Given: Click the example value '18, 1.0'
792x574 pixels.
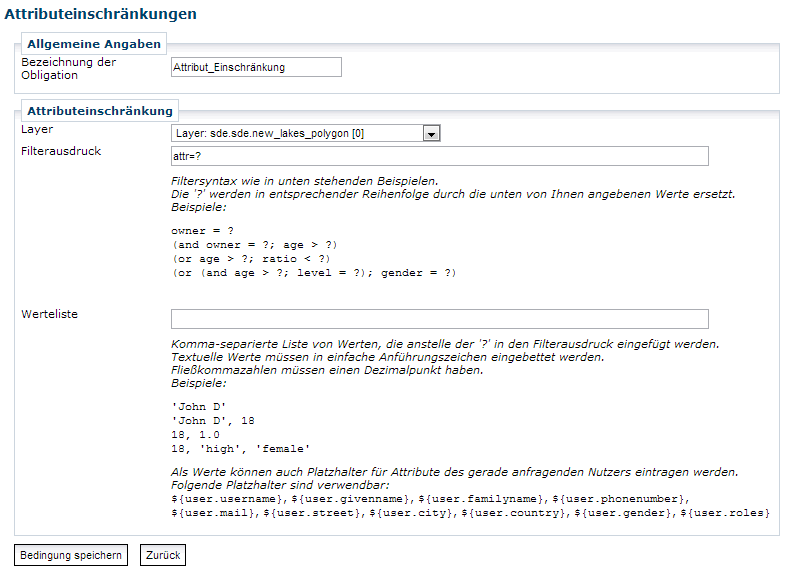Looking at the screenshot, I should click(195, 435).
